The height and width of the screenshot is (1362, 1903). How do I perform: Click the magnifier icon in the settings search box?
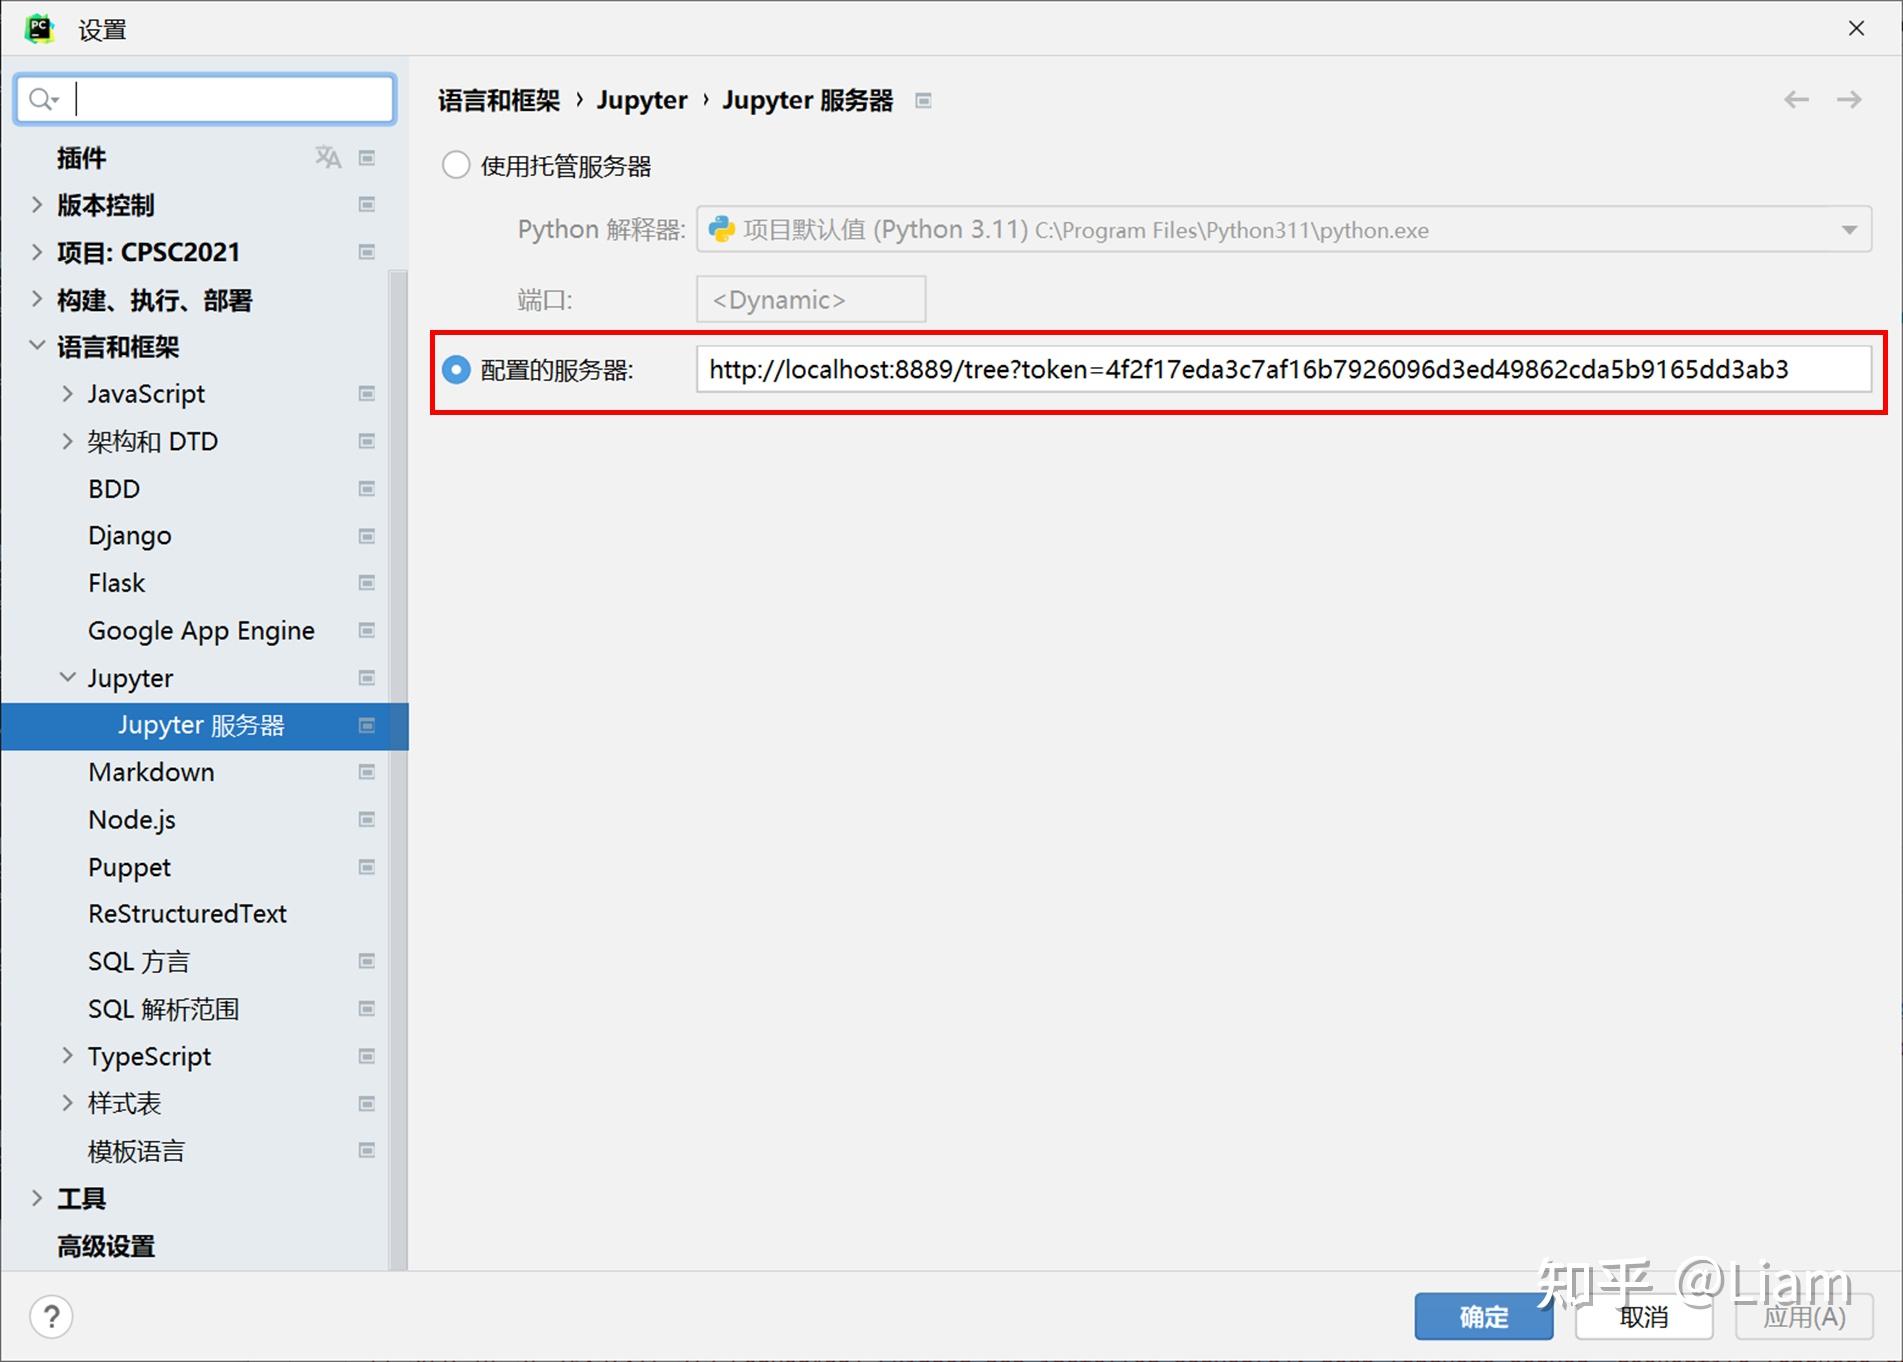click(41, 98)
